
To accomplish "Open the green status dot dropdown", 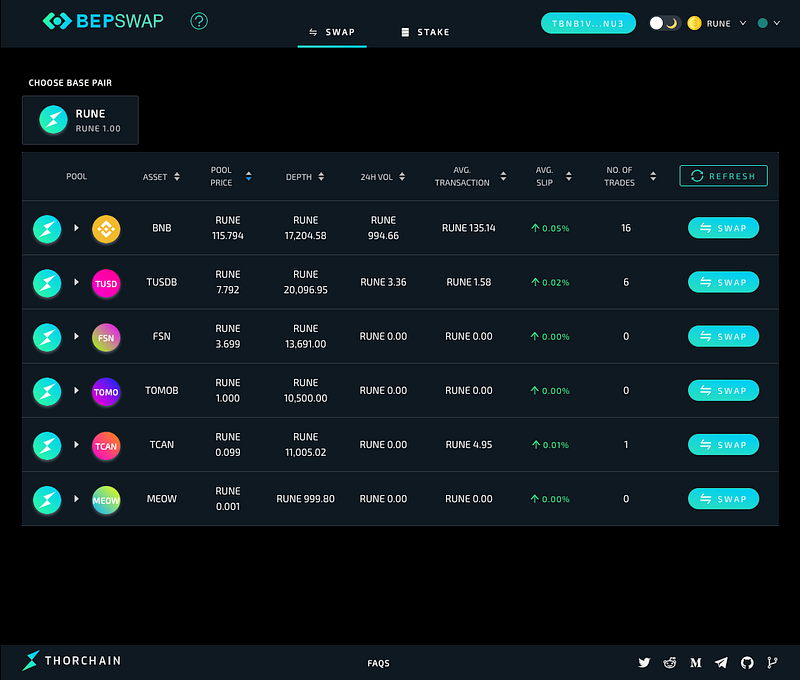I will pos(769,23).
